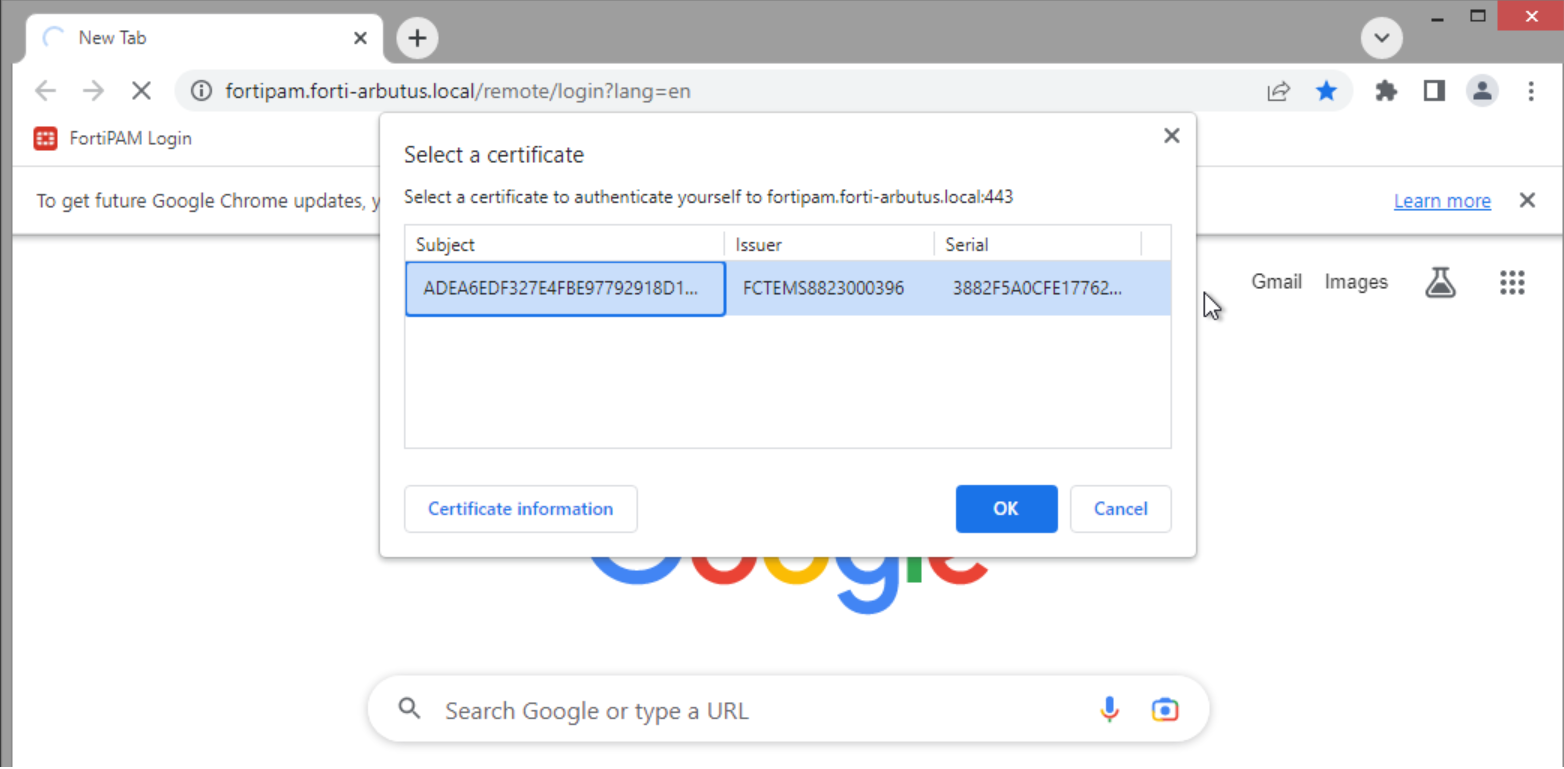The width and height of the screenshot is (1564, 769).
Task: Open Search Labs with the flask icon
Action: pos(1440,282)
